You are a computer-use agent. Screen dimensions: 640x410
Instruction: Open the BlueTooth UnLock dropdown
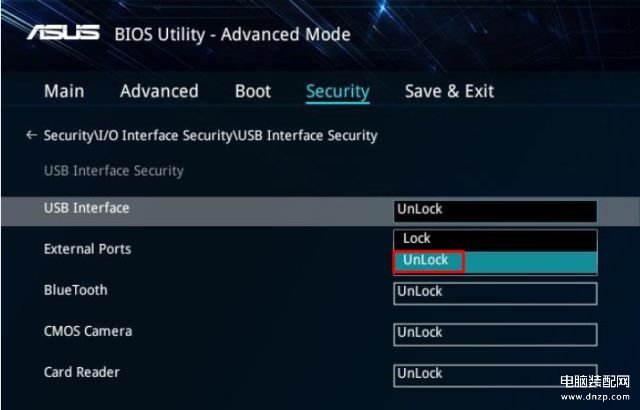click(495, 293)
